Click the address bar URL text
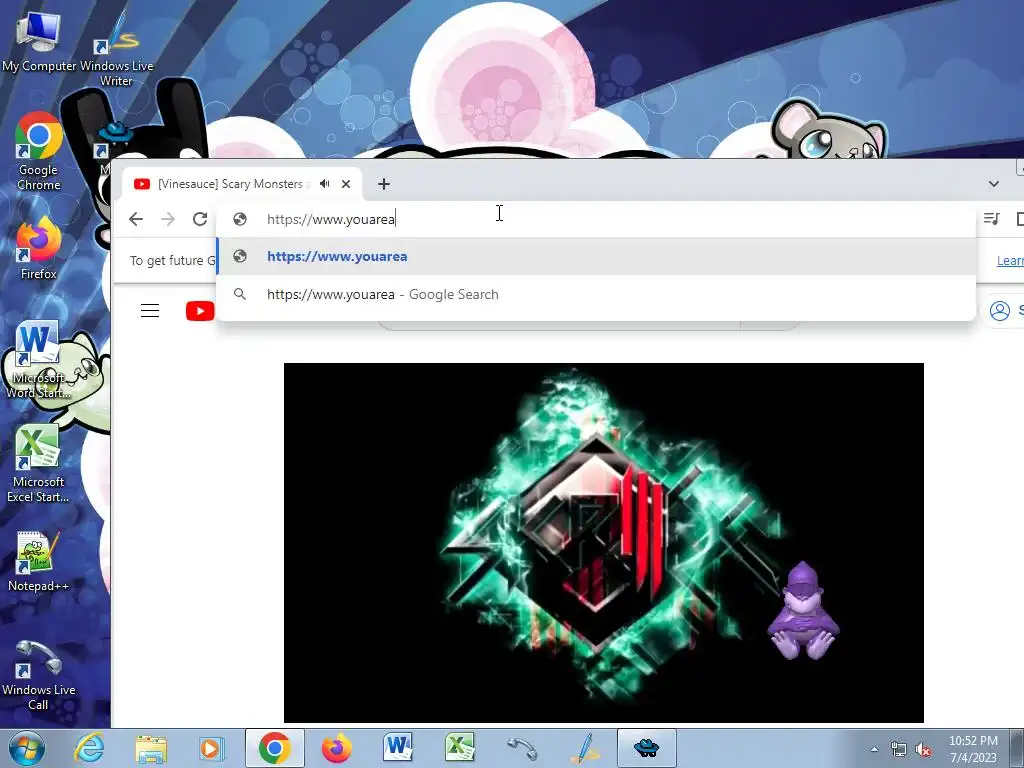This screenshot has height=768, width=1024. pos(331,219)
